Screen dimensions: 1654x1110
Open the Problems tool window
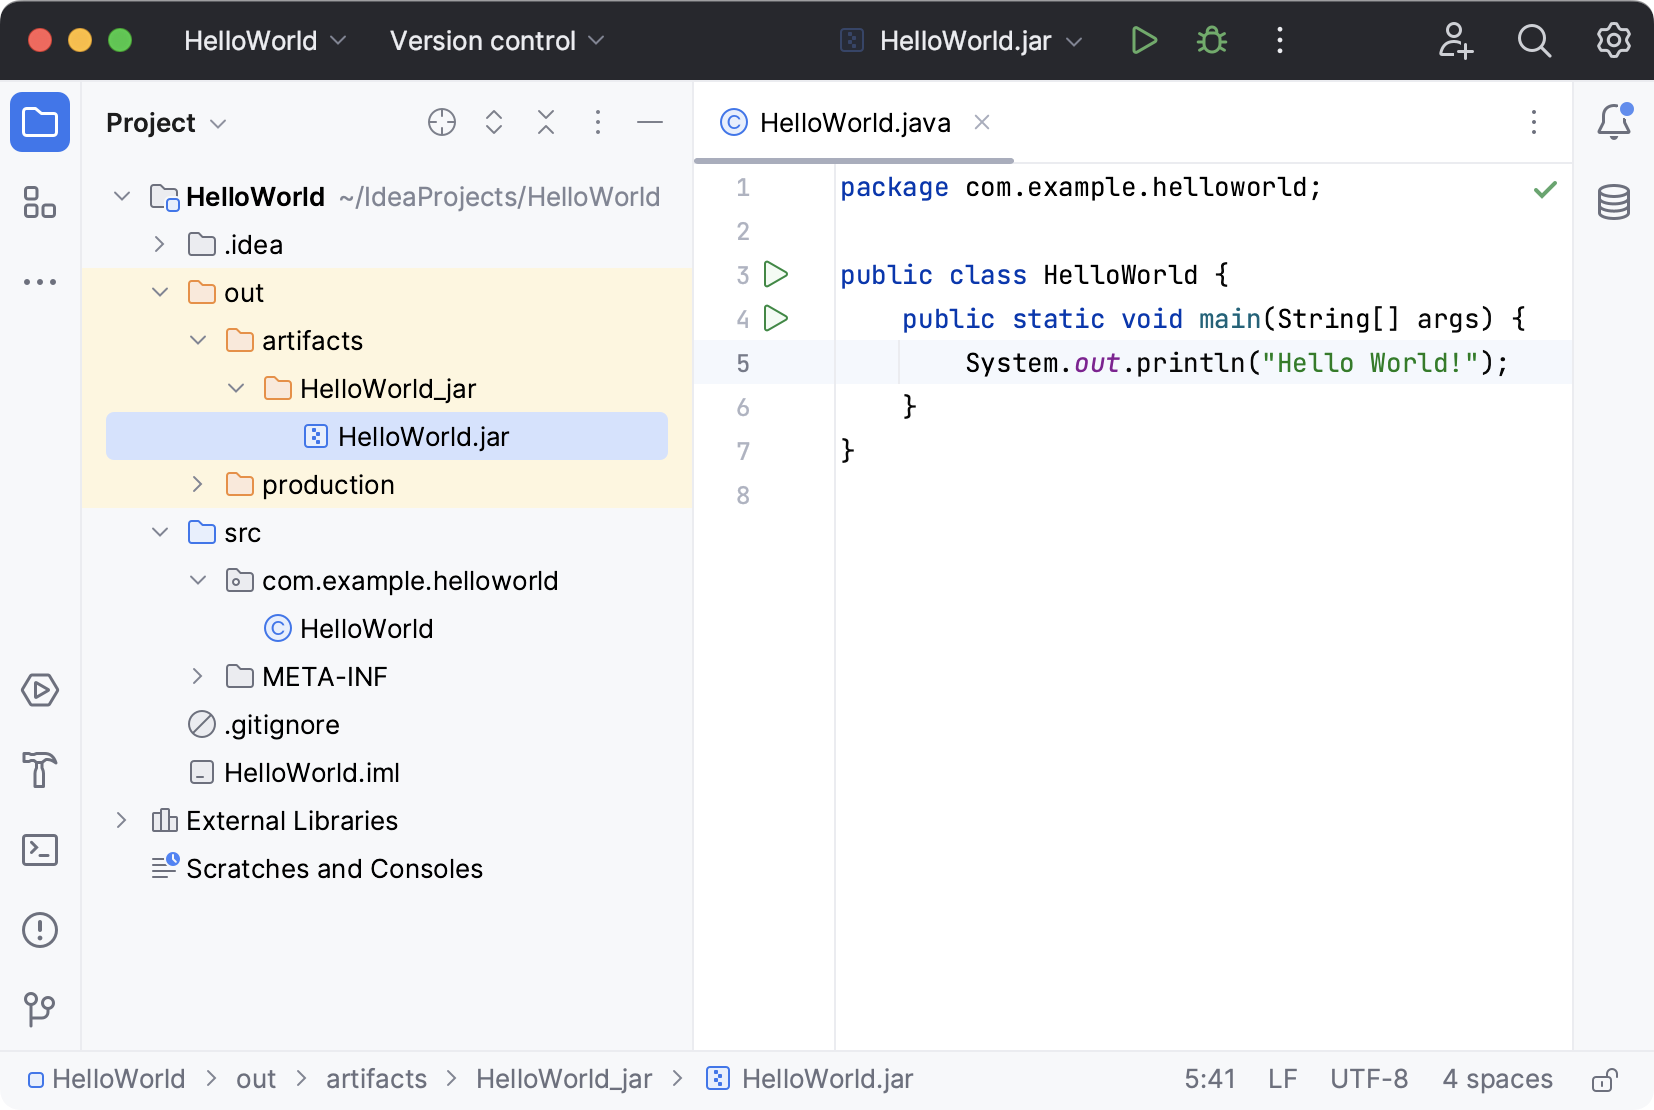(40, 930)
